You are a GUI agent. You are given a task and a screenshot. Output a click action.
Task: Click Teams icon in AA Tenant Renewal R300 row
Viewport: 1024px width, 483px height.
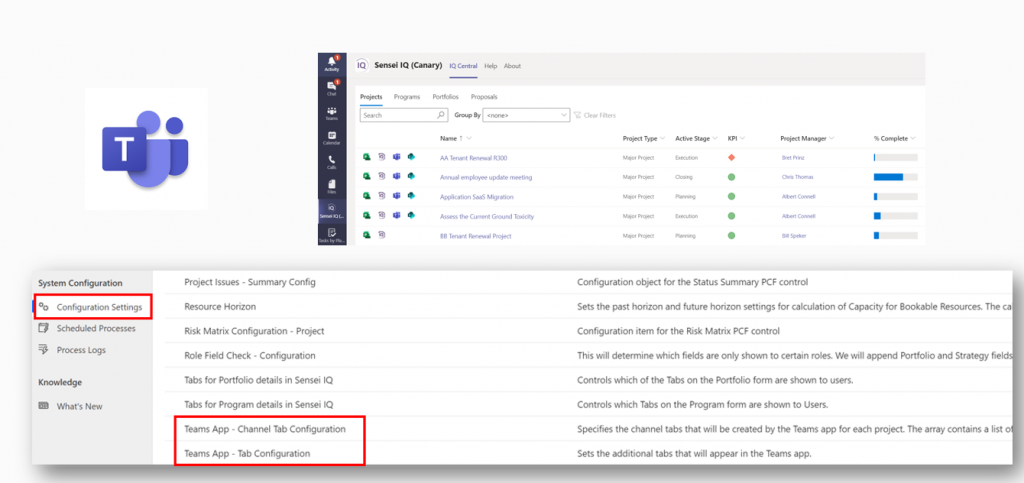[x=396, y=157]
